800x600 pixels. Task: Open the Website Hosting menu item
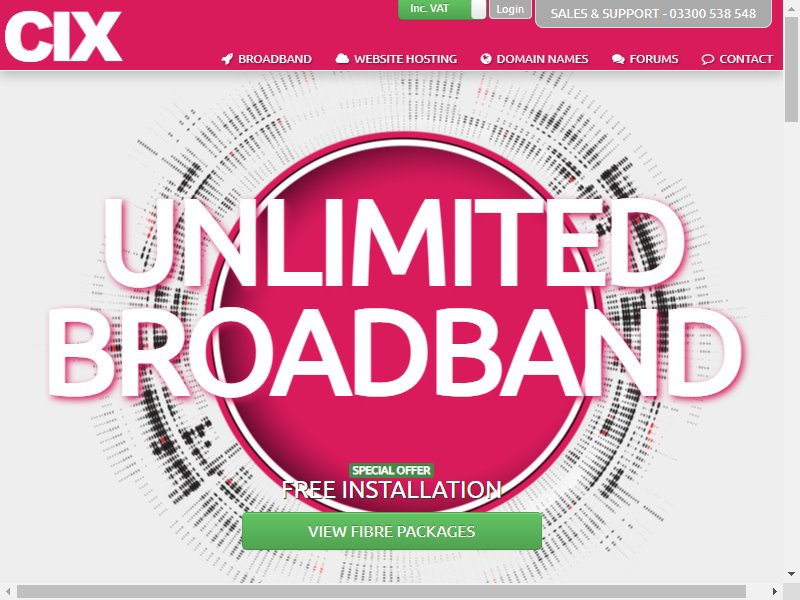[396, 59]
